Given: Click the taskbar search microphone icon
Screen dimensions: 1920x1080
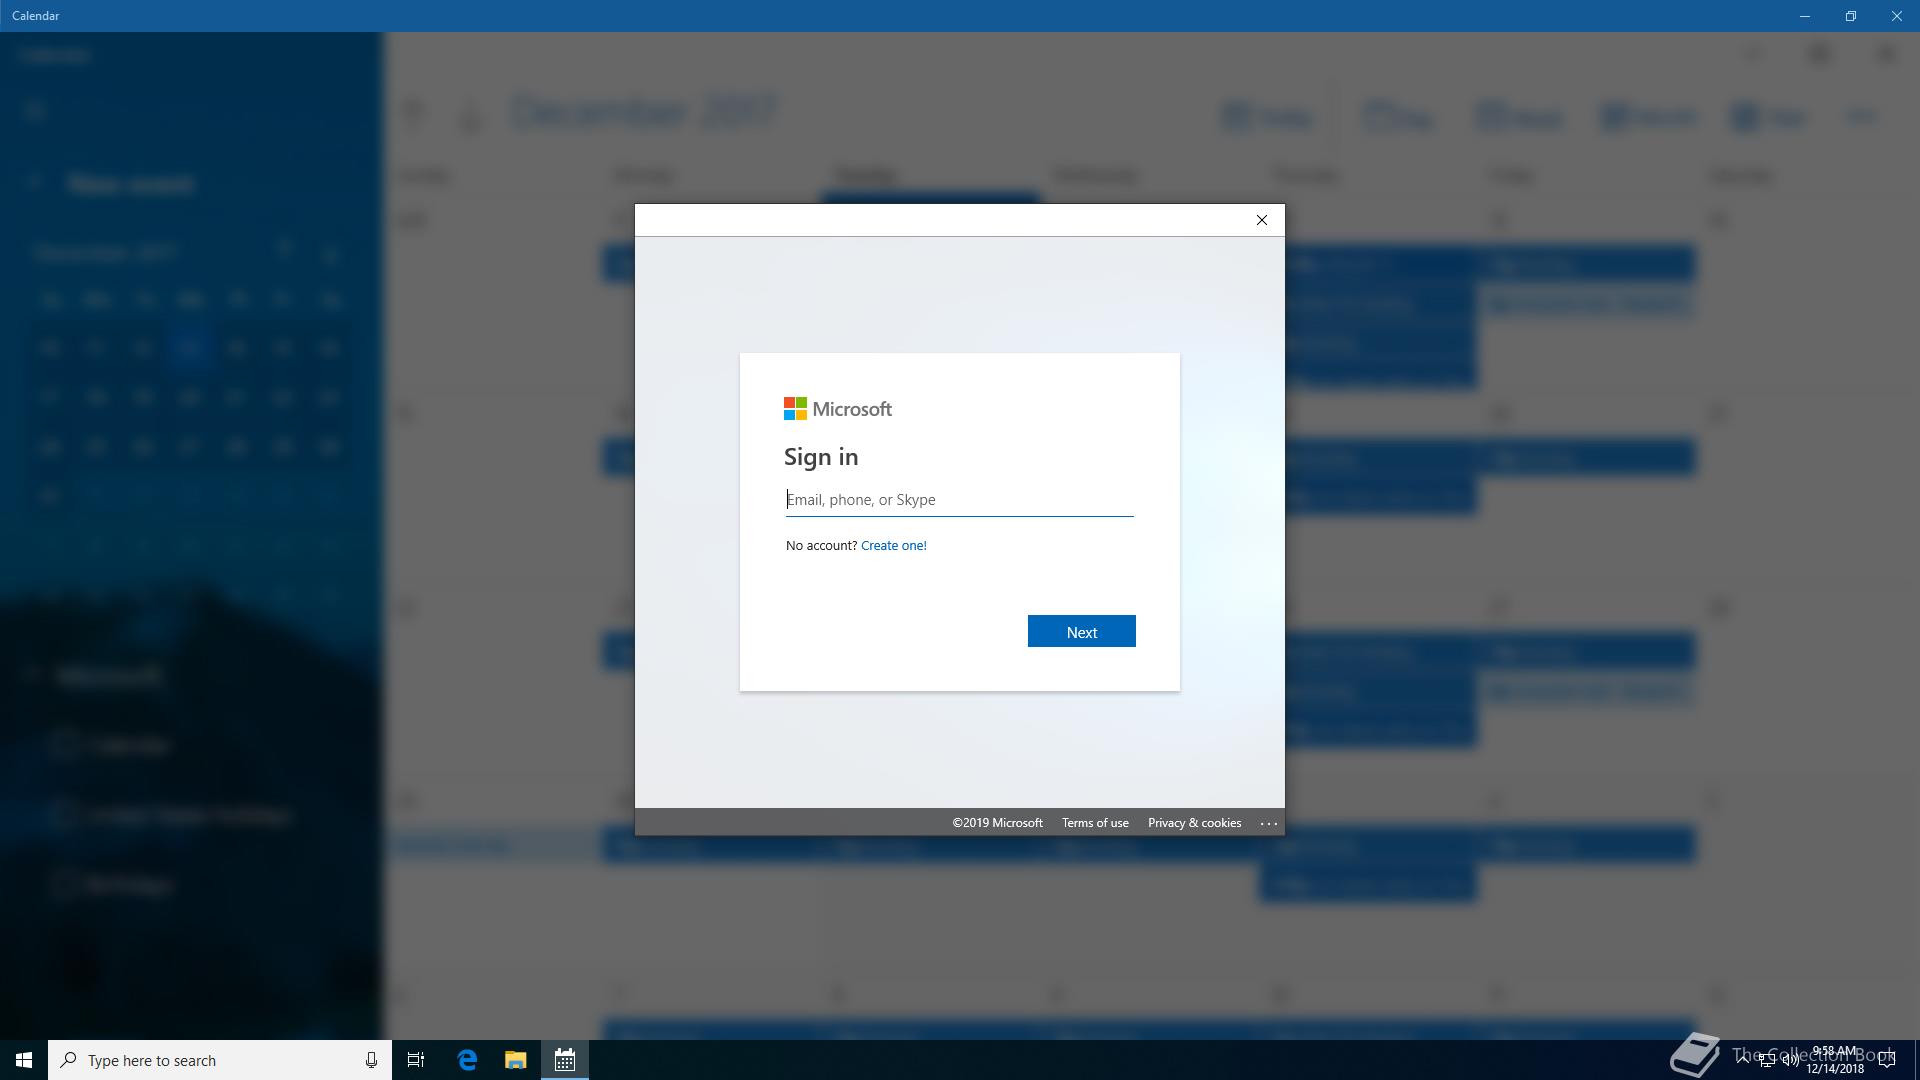Looking at the screenshot, I should pyautogui.click(x=371, y=1060).
